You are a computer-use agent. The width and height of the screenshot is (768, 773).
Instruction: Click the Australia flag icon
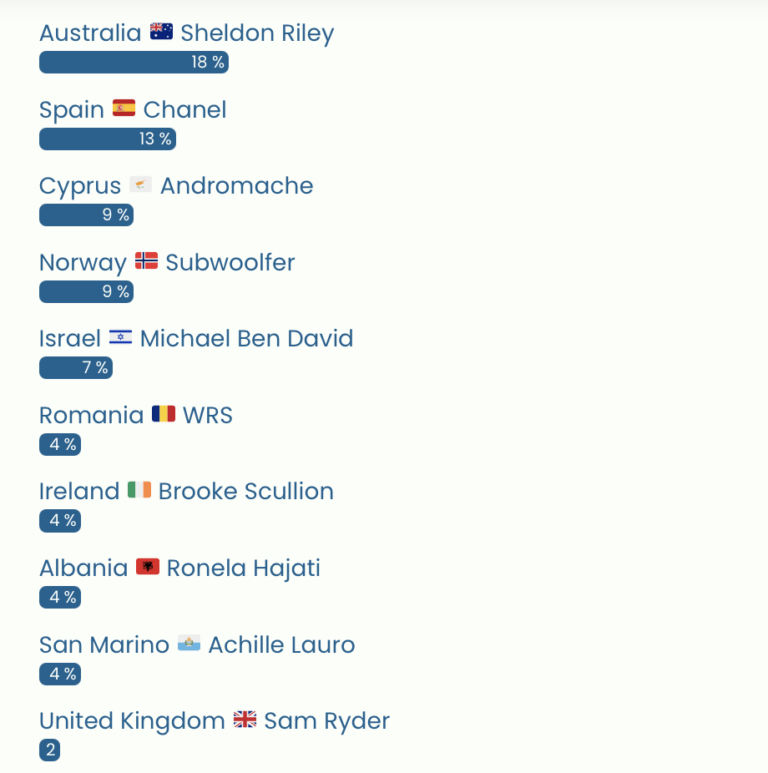(x=161, y=32)
